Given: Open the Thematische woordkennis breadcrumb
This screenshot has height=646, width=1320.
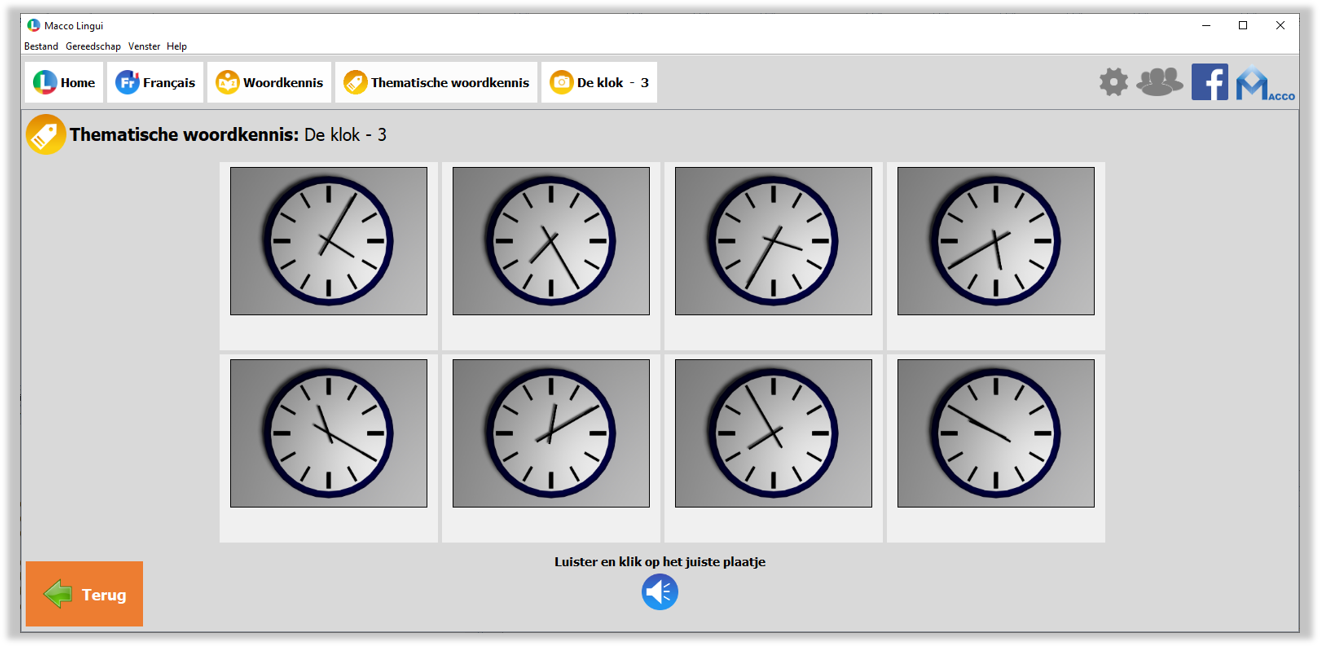Looking at the screenshot, I should click(x=436, y=83).
